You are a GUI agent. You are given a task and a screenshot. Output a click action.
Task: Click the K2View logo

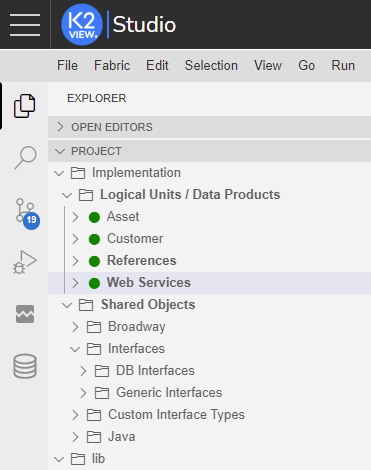tap(82, 25)
